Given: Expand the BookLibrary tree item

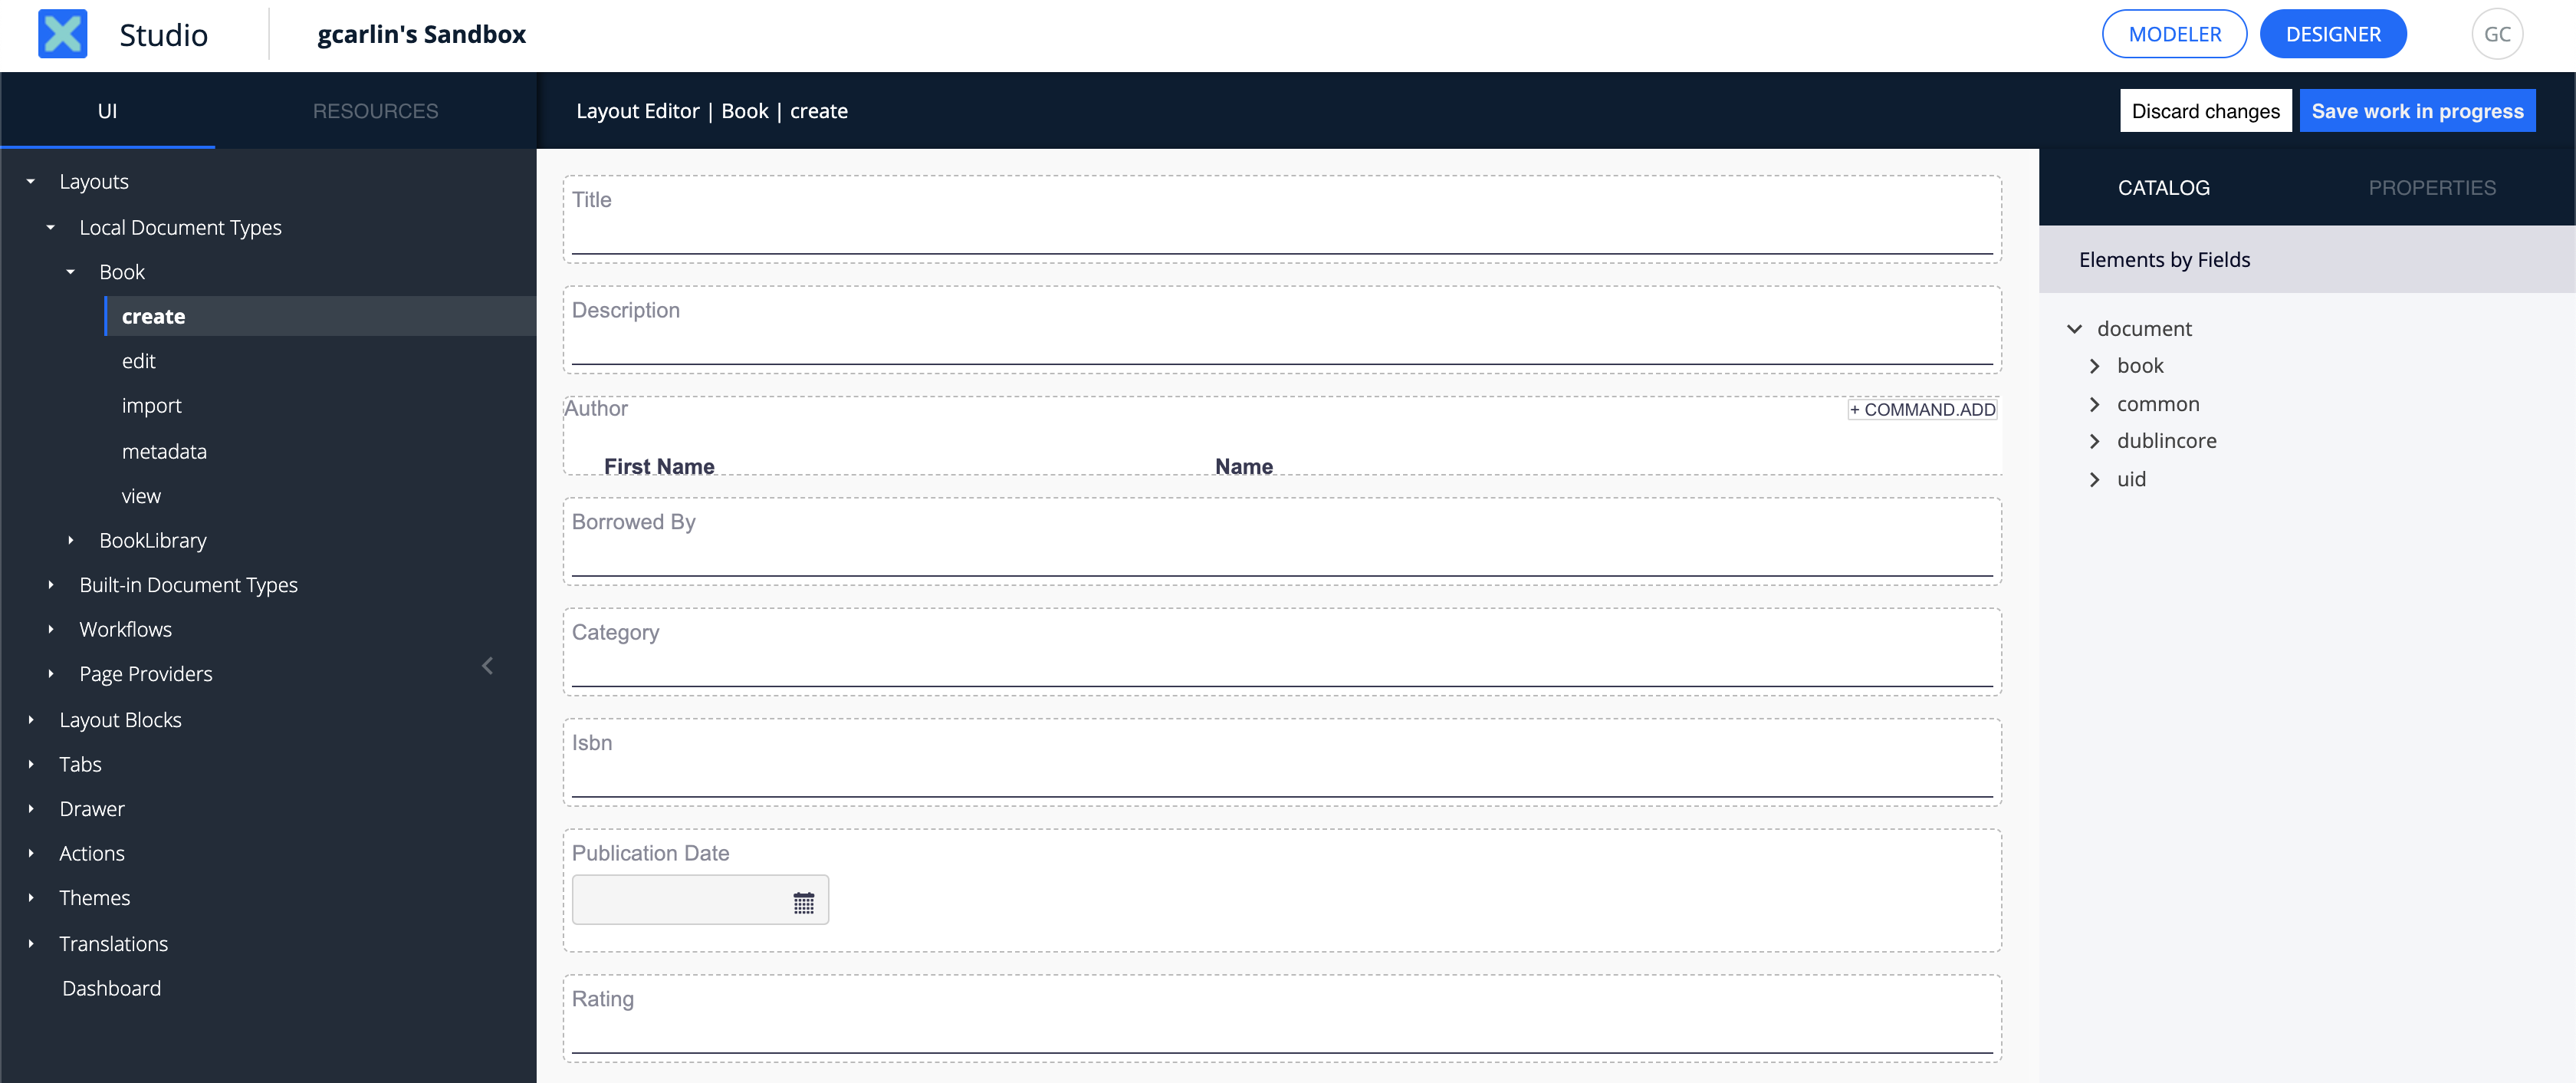Looking at the screenshot, I should click(72, 539).
